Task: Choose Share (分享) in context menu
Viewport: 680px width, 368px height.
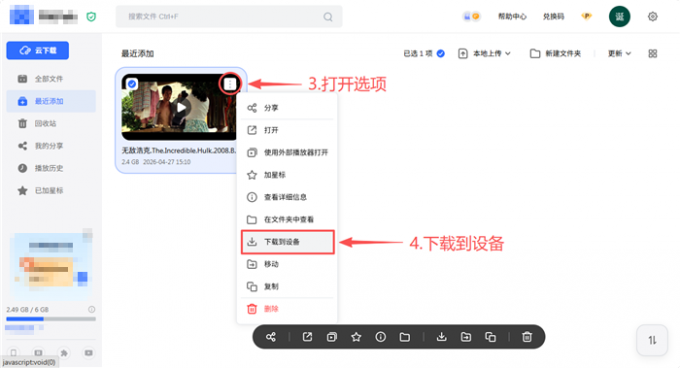Action: click(287, 108)
